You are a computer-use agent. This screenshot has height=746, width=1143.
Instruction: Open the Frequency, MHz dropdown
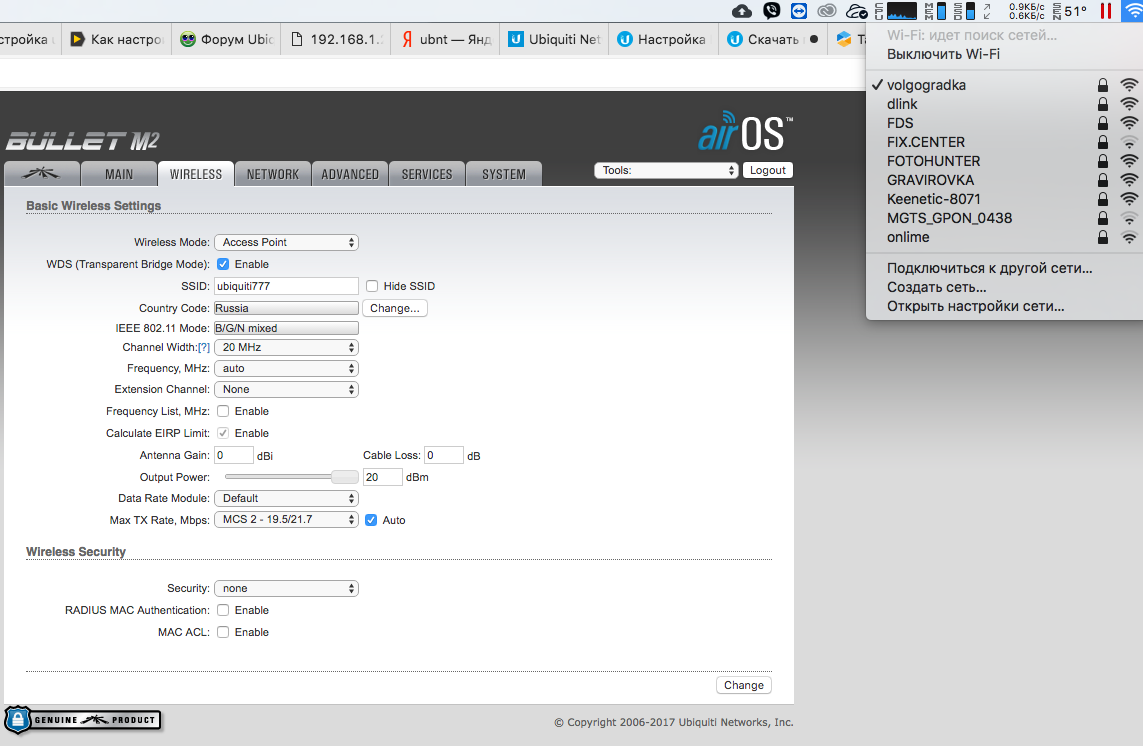click(286, 368)
